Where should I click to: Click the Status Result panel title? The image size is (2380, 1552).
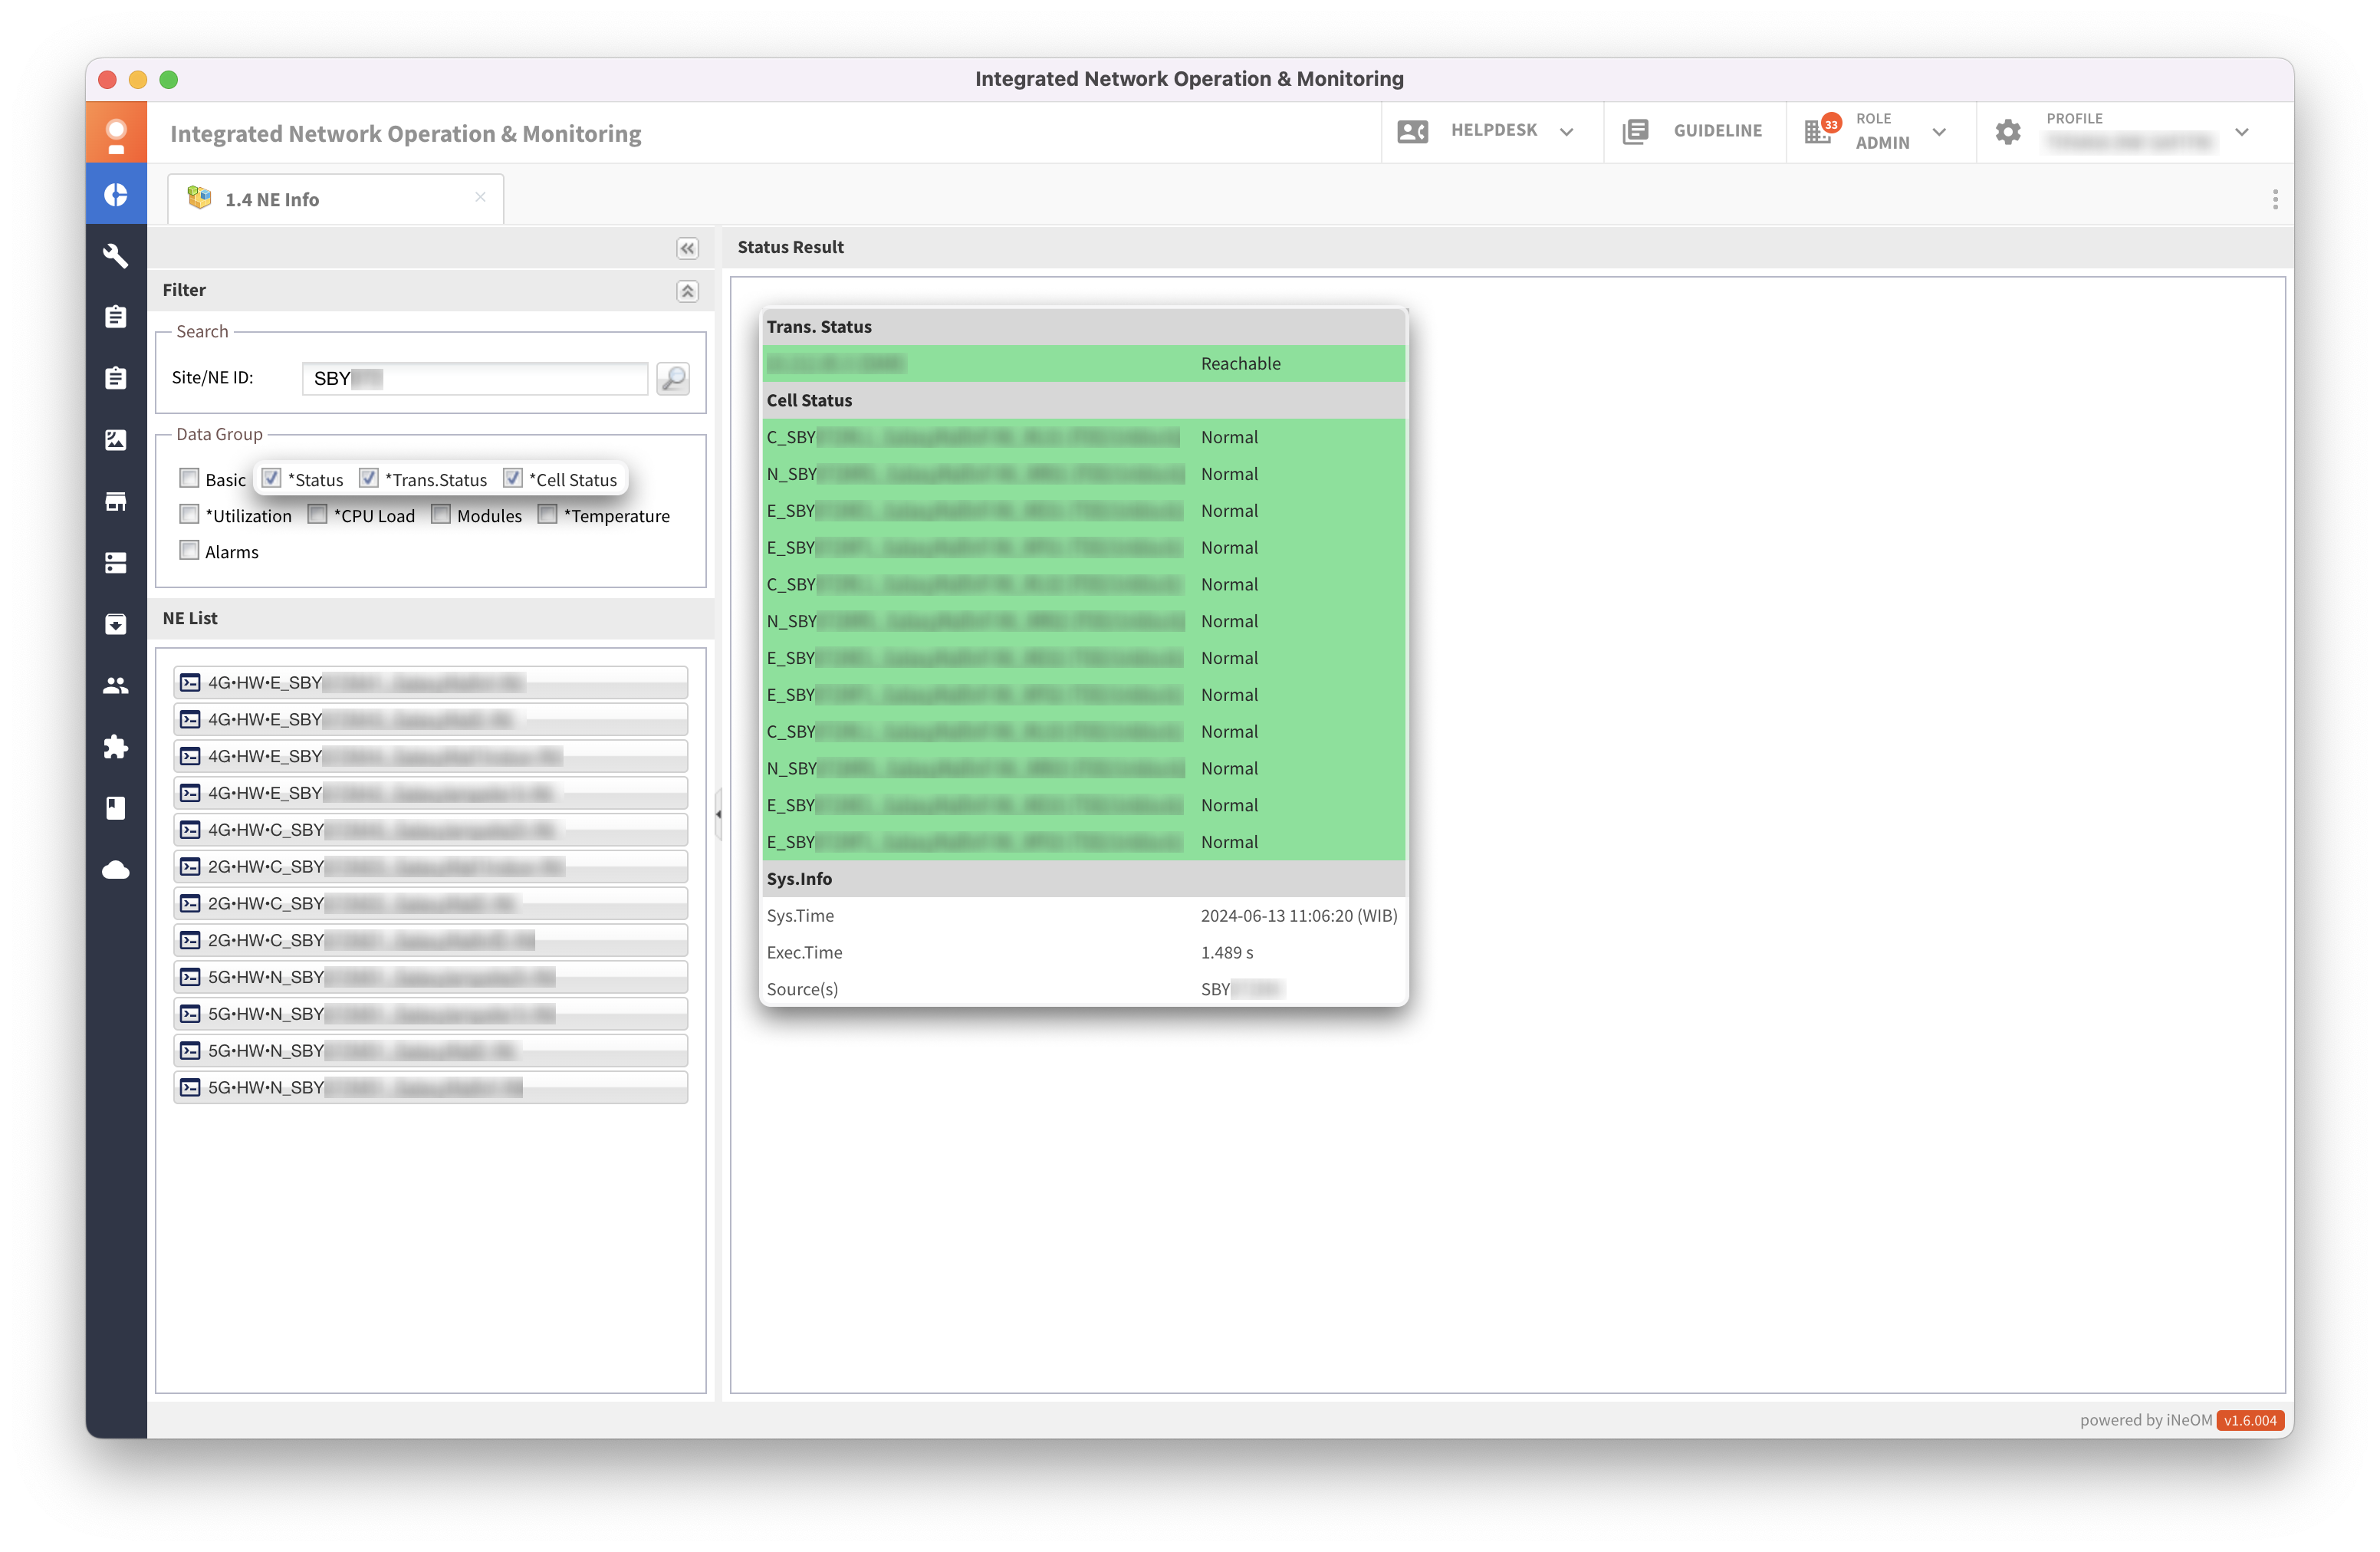790,247
